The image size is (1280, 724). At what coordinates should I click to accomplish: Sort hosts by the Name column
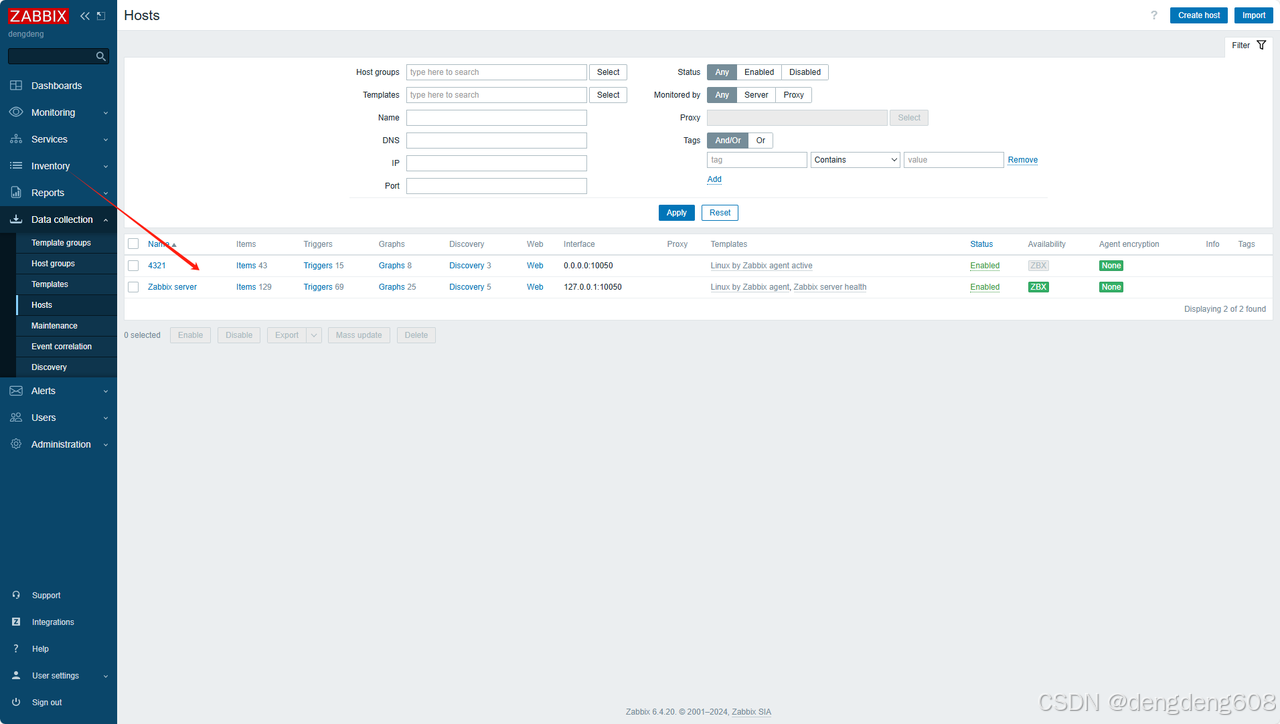[x=162, y=244]
